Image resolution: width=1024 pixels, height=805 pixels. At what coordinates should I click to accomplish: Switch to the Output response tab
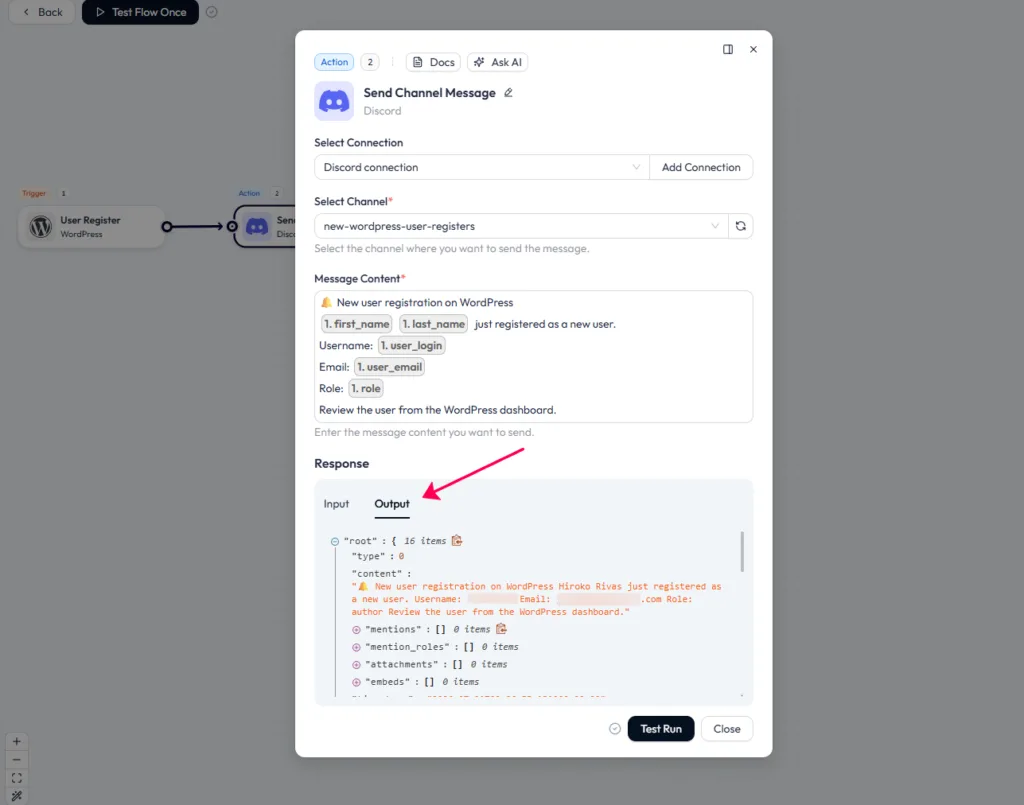coord(392,504)
